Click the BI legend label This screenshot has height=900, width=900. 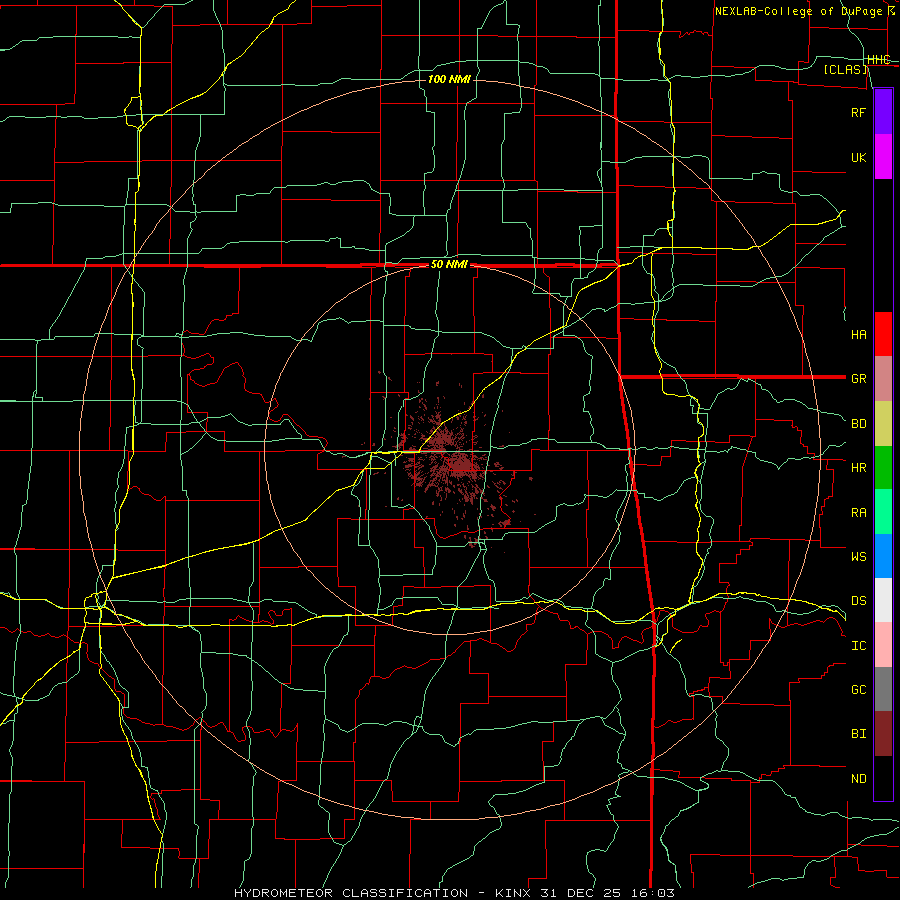tap(858, 734)
